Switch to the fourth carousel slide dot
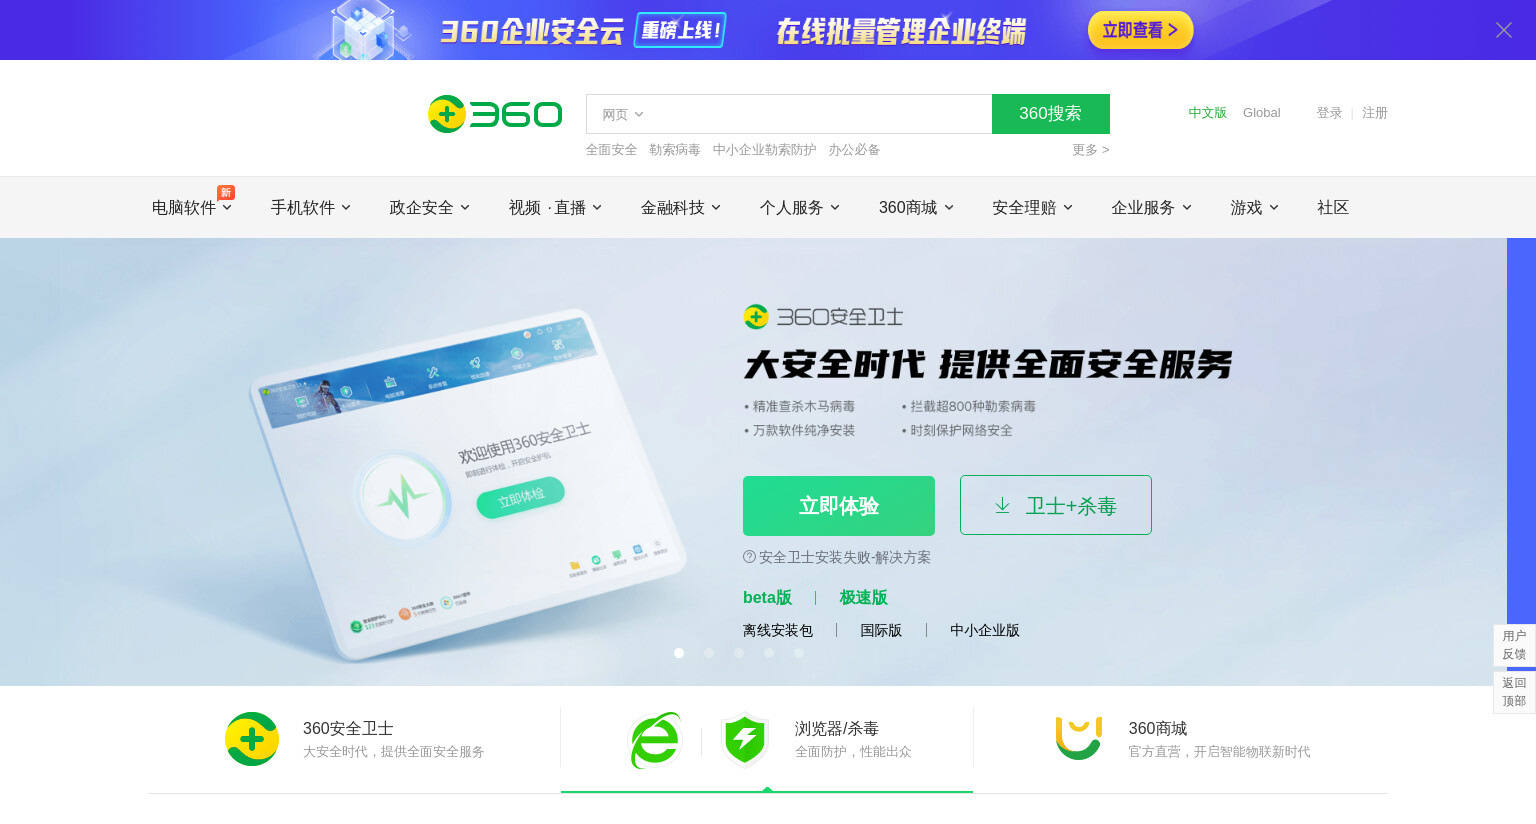The width and height of the screenshot is (1536, 824). pyautogui.click(x=769, y=653)
